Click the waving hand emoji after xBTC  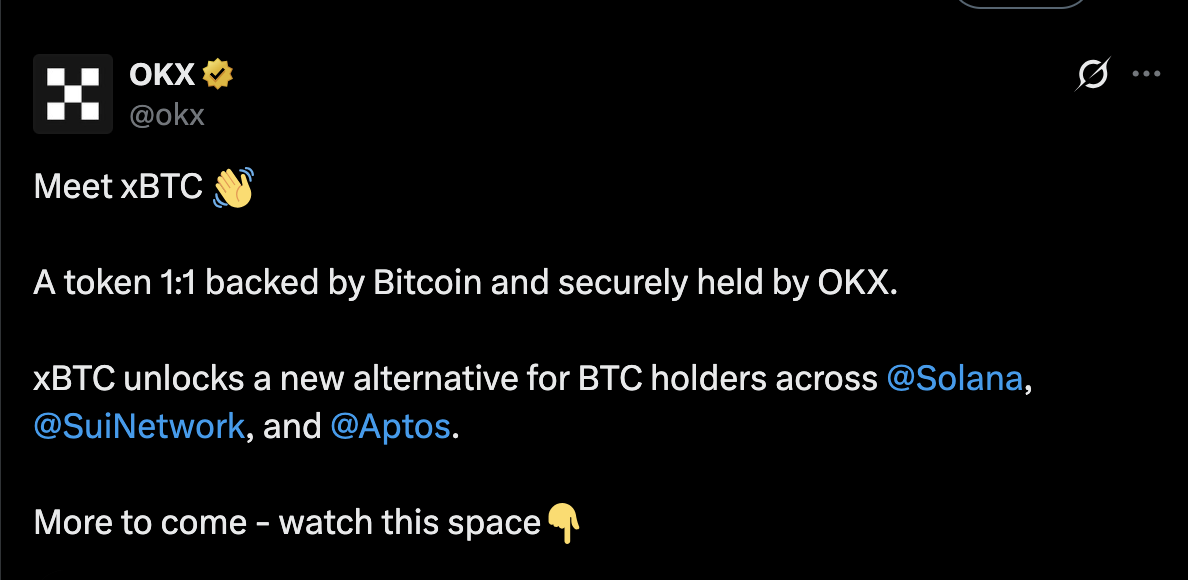[x=234, y=187]
